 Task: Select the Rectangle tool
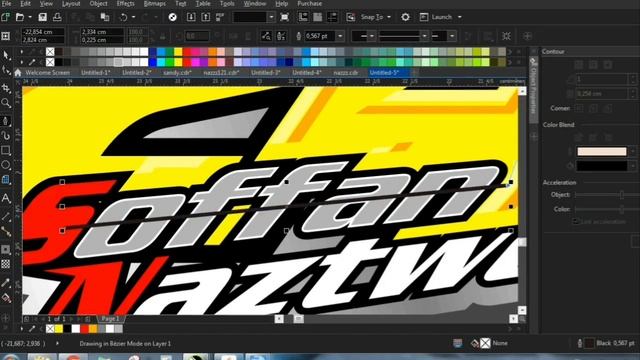[6, 150]
